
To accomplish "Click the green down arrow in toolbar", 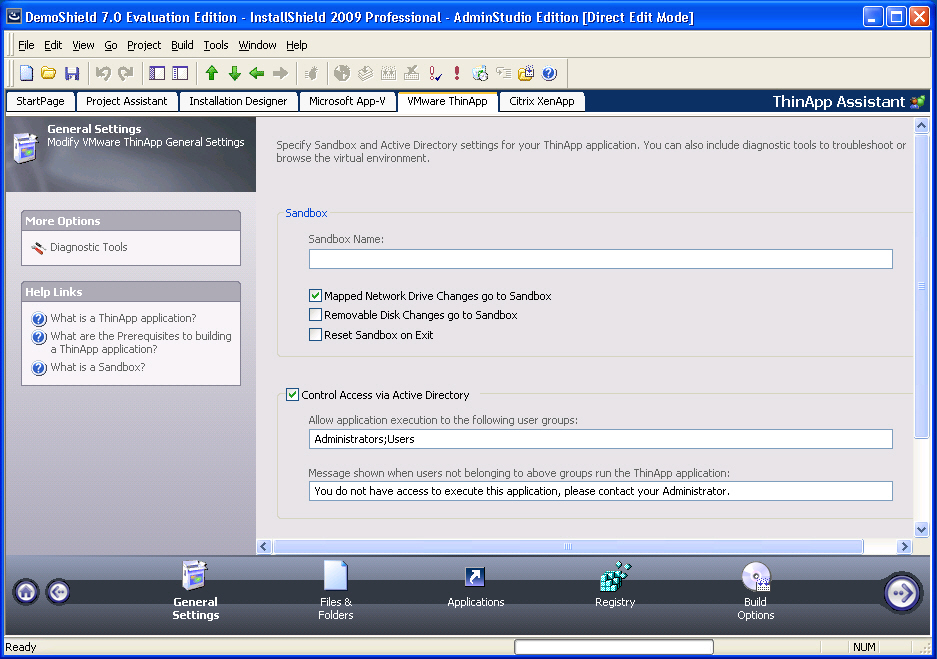I will 234,73.
